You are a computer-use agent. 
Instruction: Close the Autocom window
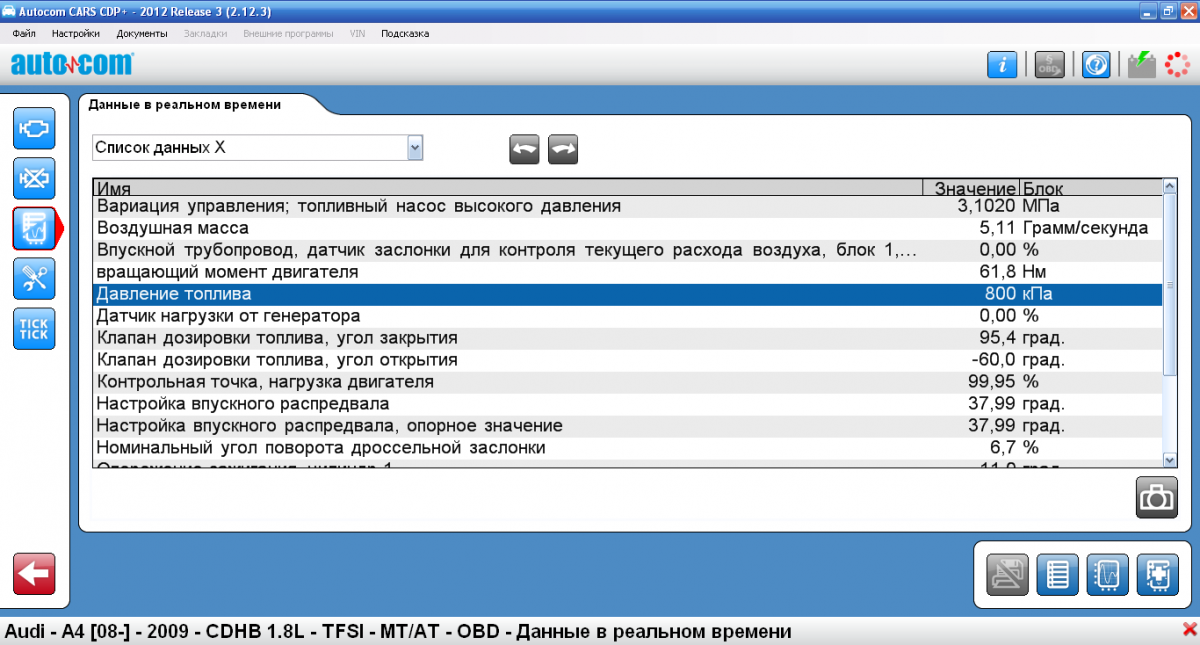1187,10
